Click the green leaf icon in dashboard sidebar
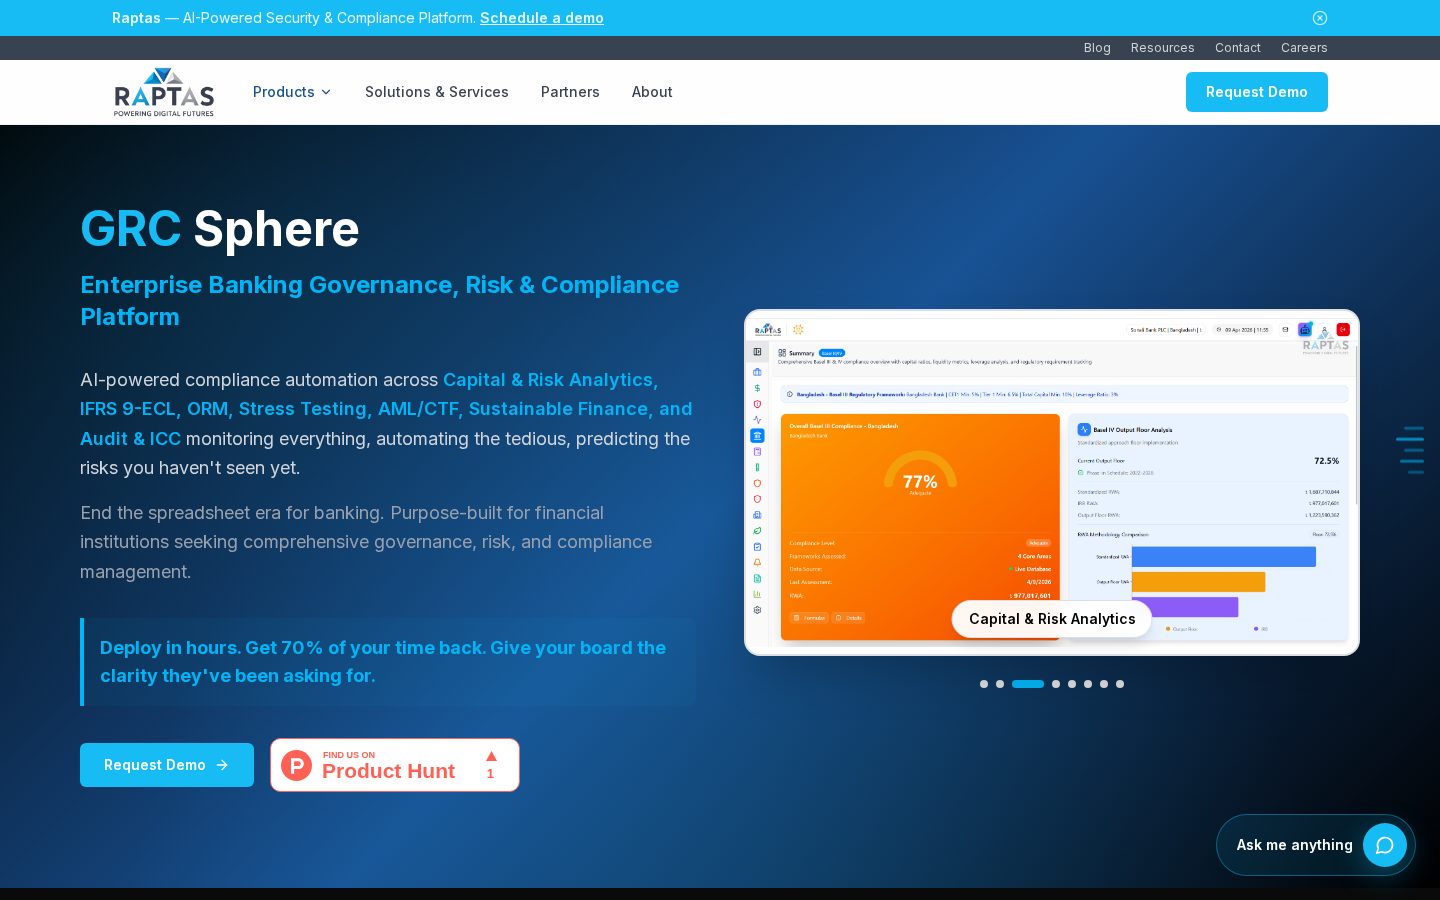The width and height of the screenshot is (1440, 900). point(757,531)
